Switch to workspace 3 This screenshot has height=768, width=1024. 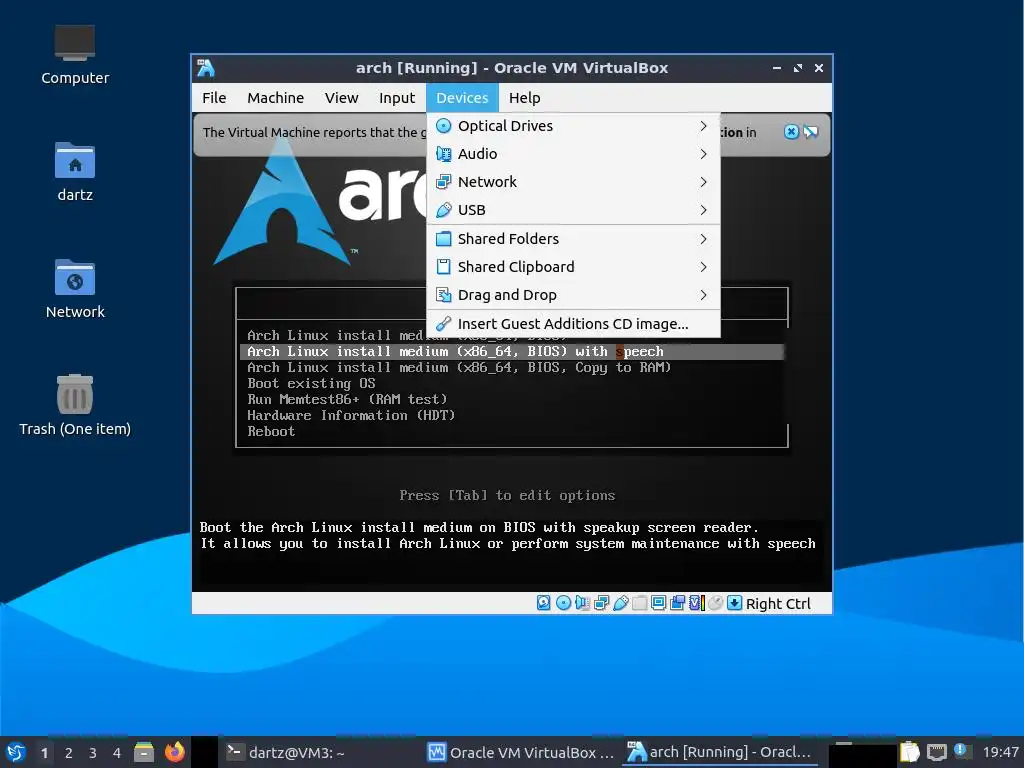coord(93,753)
